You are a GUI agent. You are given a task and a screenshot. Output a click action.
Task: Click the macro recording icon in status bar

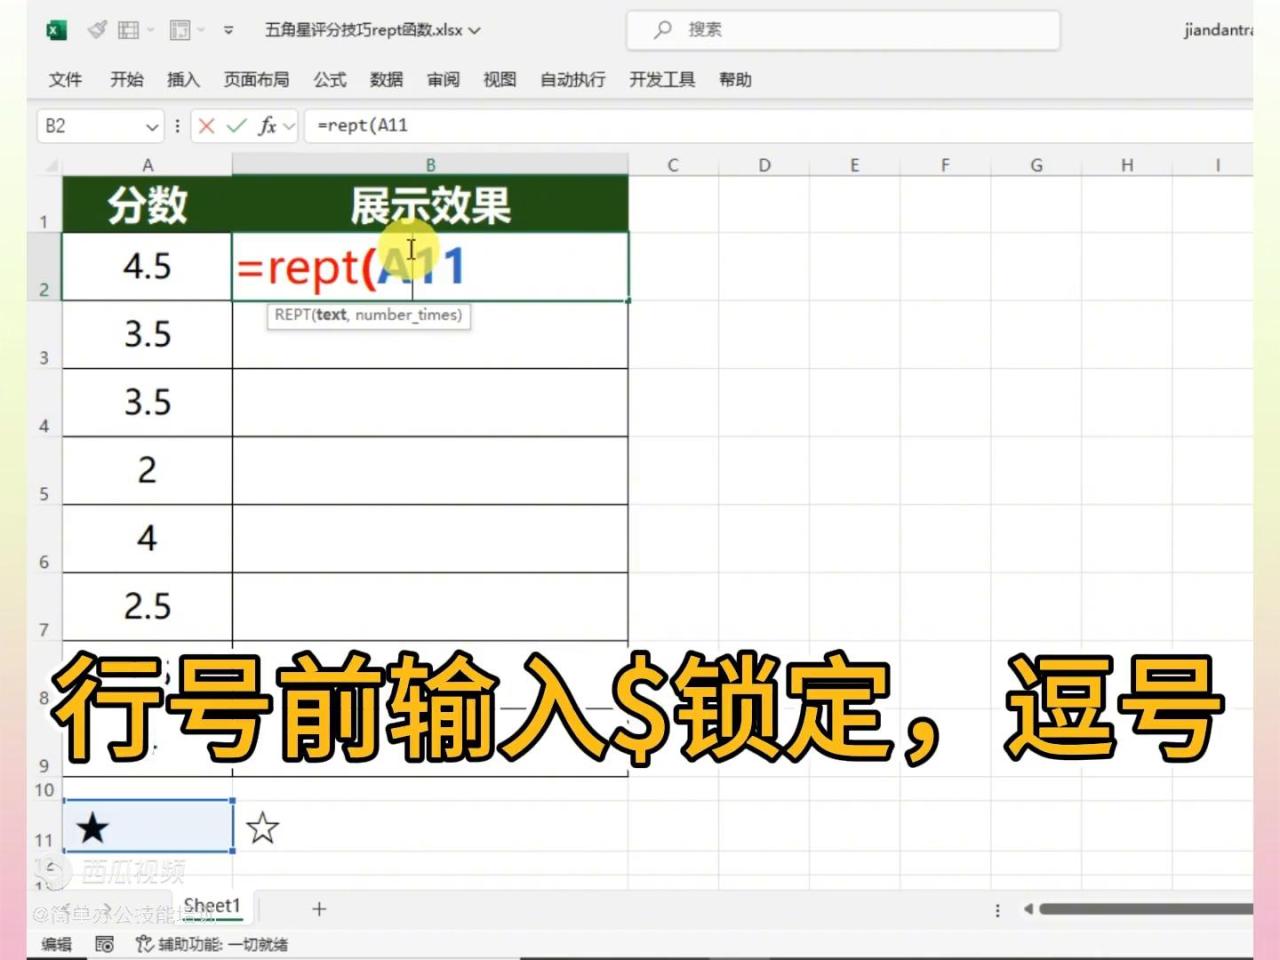coord(104,944)
